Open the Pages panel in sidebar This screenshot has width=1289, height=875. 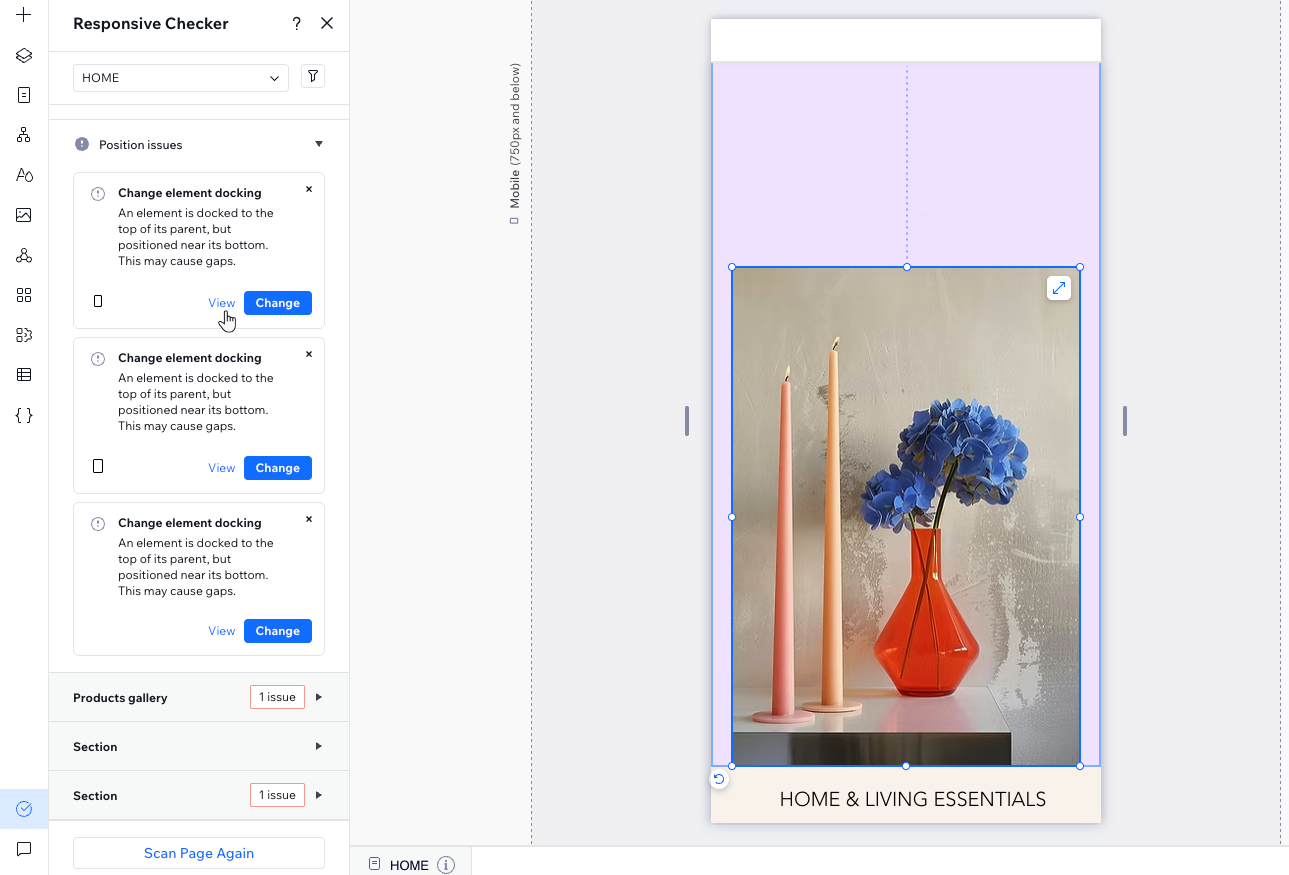(24, 95)
